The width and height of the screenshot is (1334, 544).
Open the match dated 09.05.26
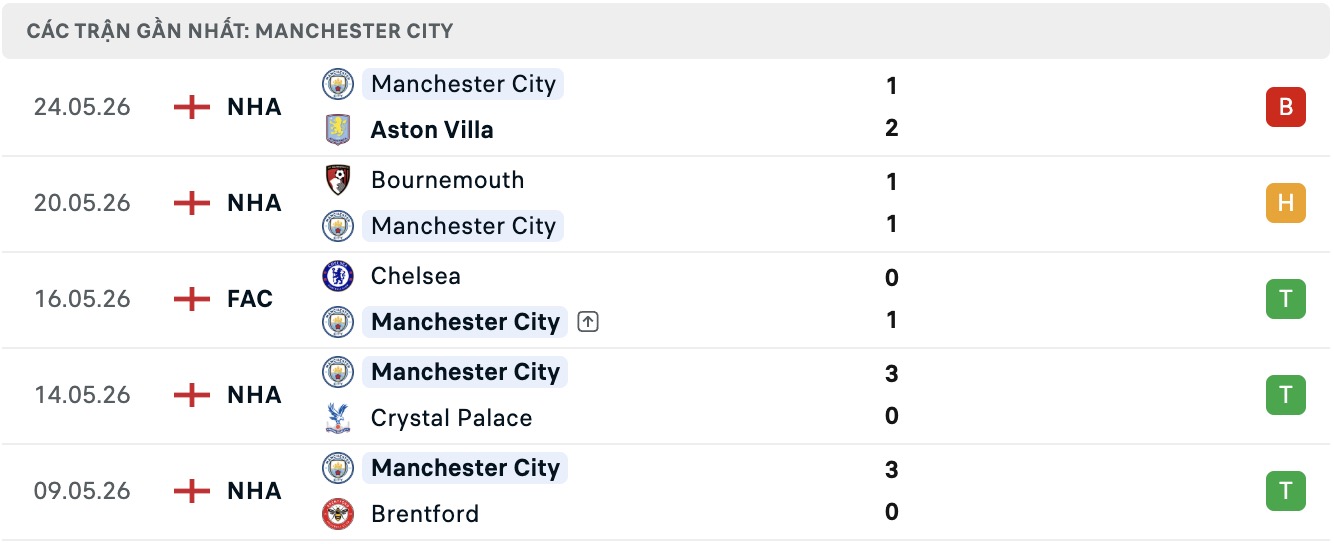click(x=667, y=492)
